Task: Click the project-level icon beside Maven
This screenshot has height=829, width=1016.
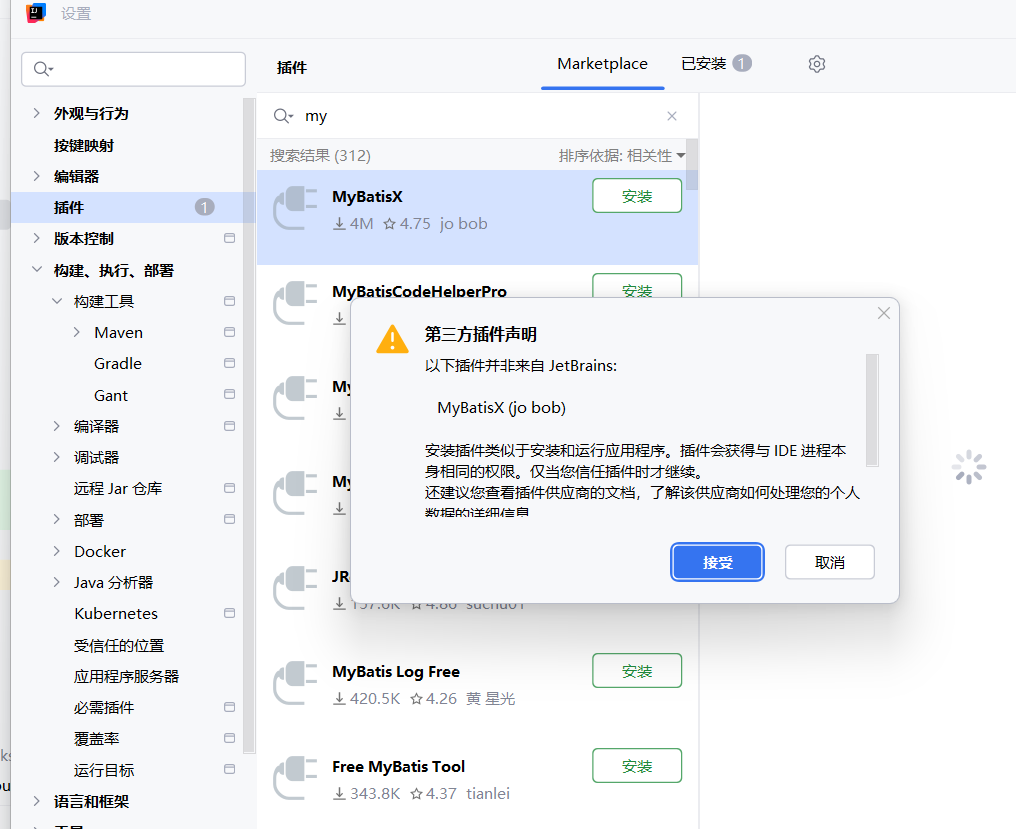Action: (x=229, y=332)
